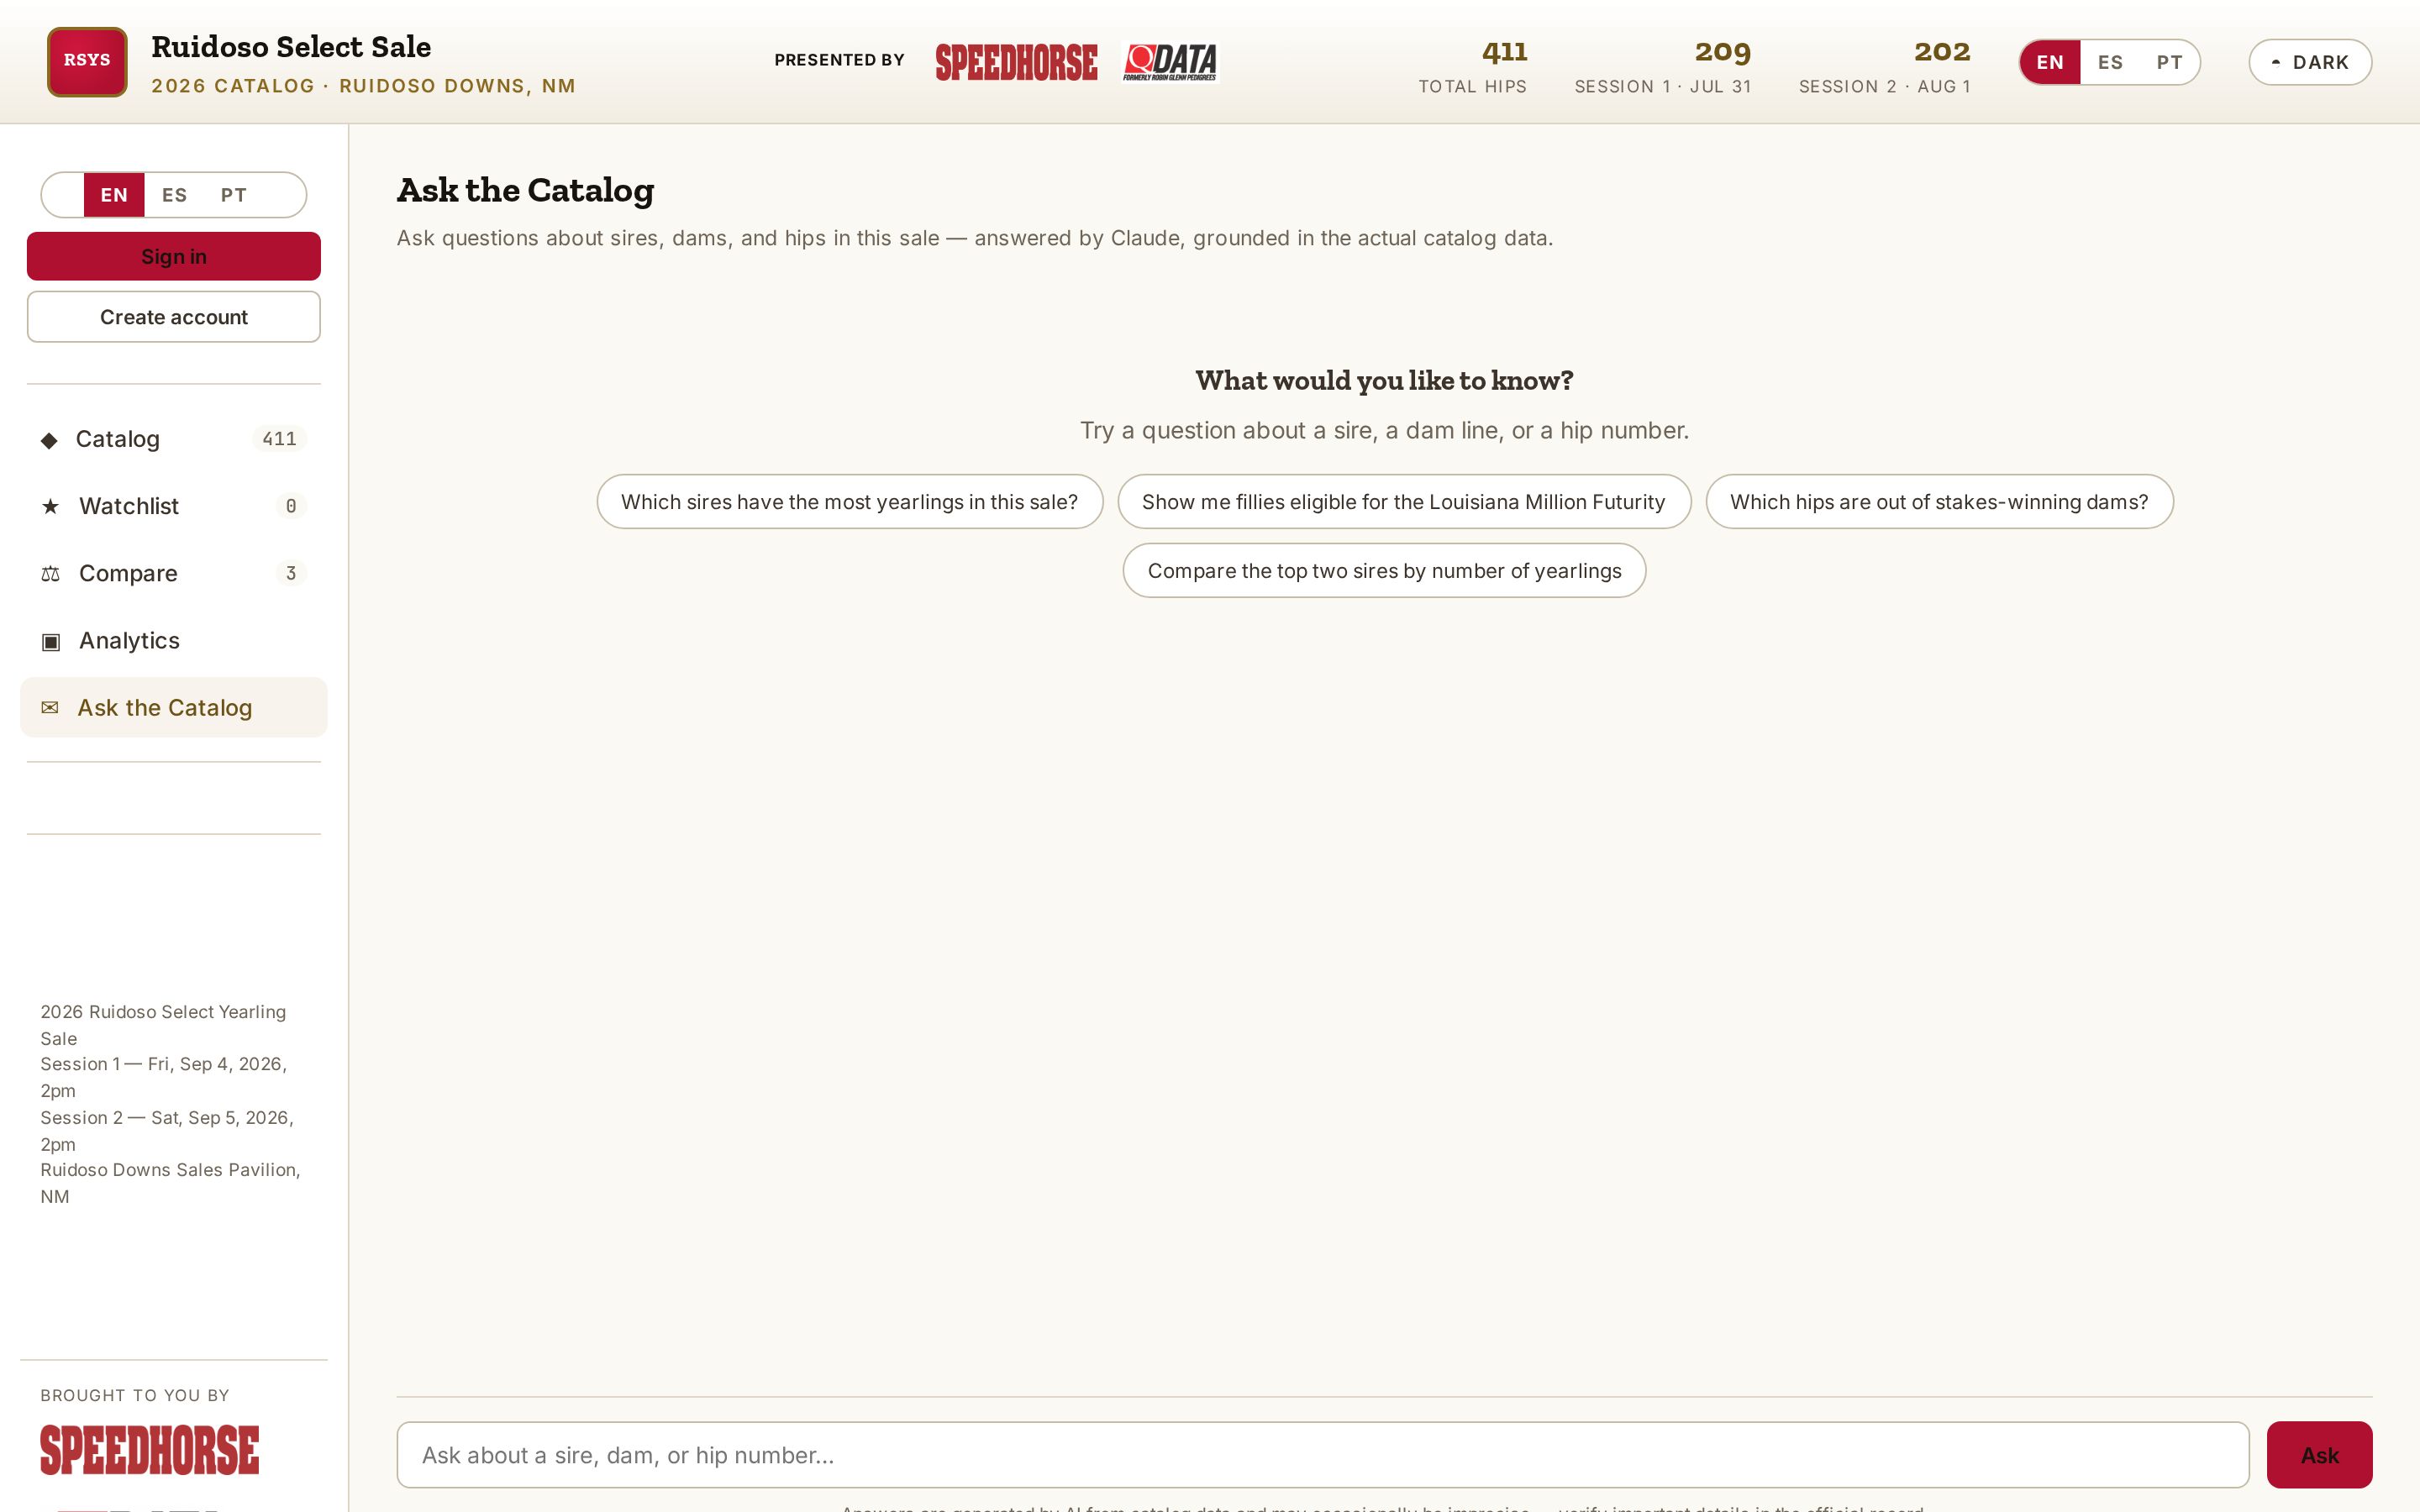Toggle the Dark theme button
Image resolution: width=2420 pixels, height=1512 pixels.
(x=2310, y=62)
